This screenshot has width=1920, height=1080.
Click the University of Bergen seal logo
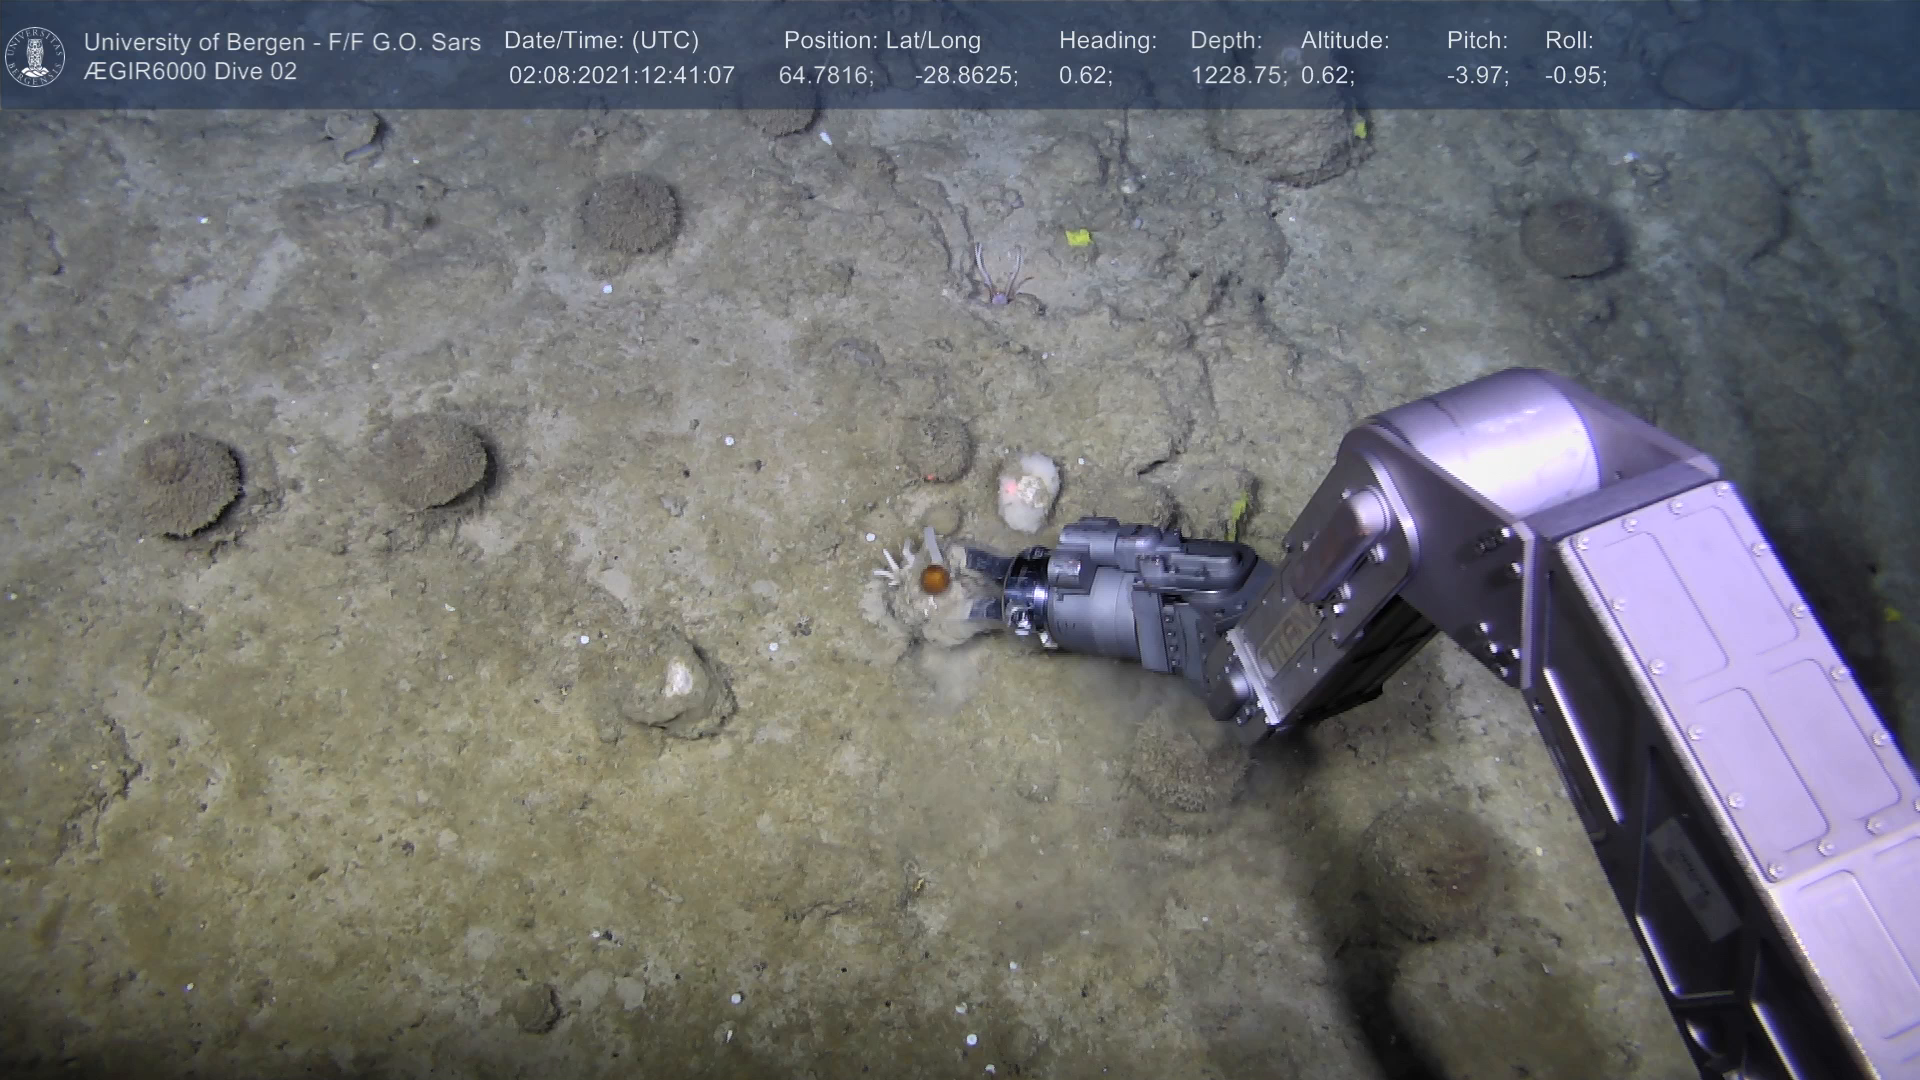pyautogui.click(x=35, y=57)
